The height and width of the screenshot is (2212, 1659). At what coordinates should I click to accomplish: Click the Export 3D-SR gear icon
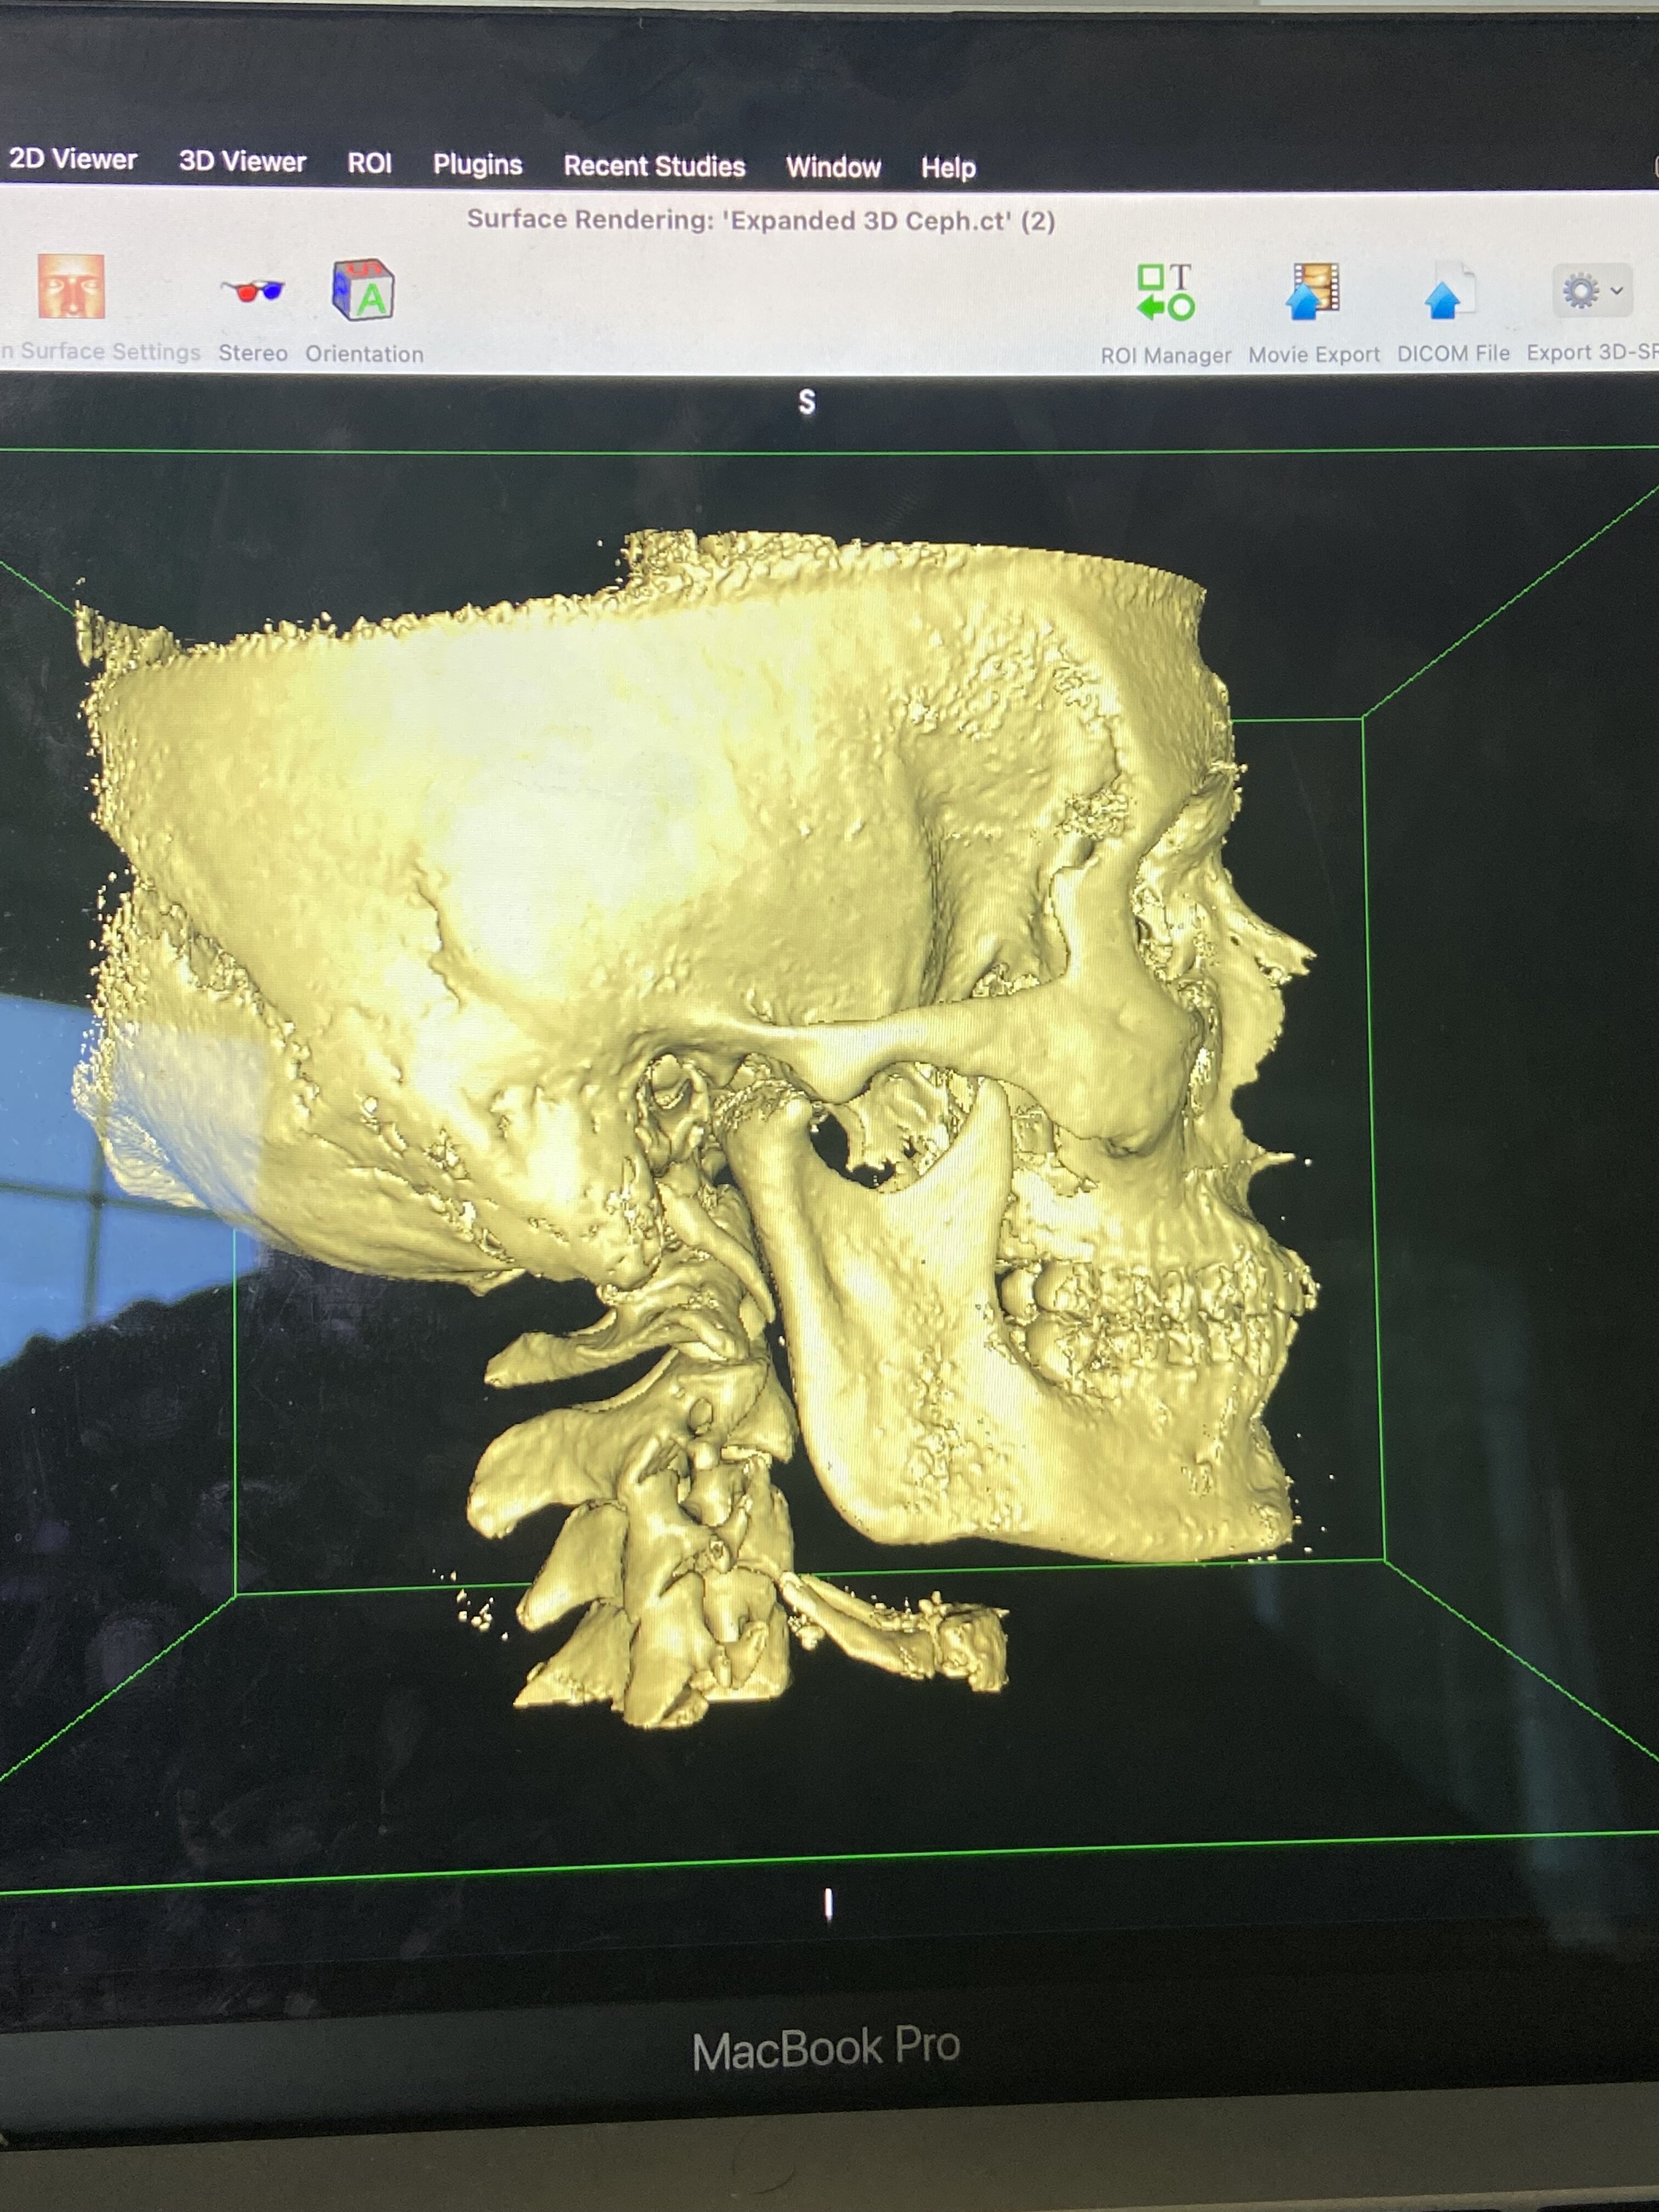[1580, 292]
